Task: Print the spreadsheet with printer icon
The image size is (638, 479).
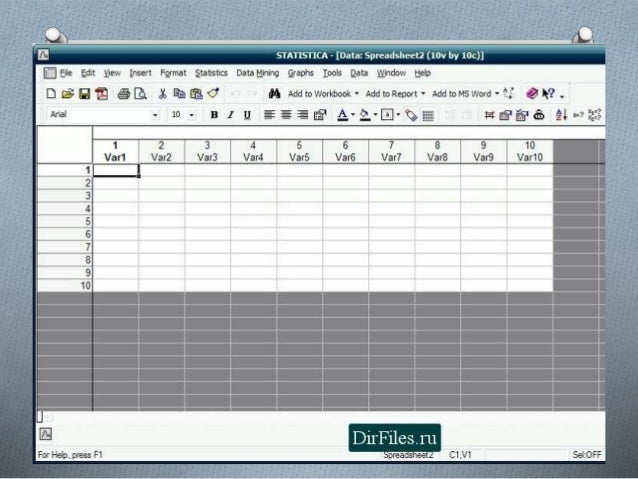Action: pyautogui.click(x=124, y=94)
